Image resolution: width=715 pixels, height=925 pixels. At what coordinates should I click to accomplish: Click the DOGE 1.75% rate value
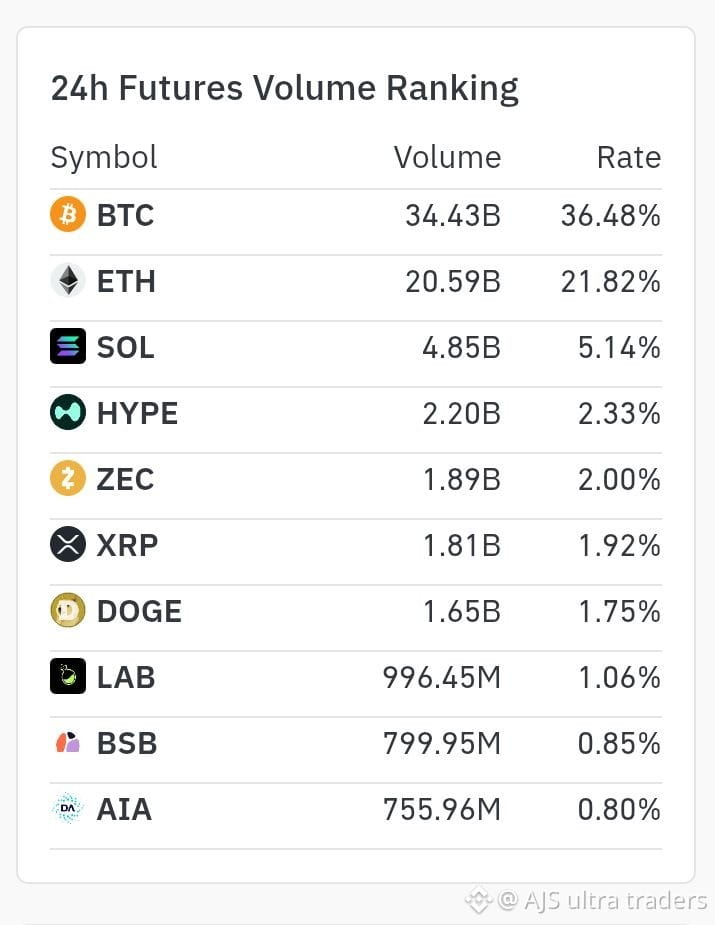click(x=619, y=612)
